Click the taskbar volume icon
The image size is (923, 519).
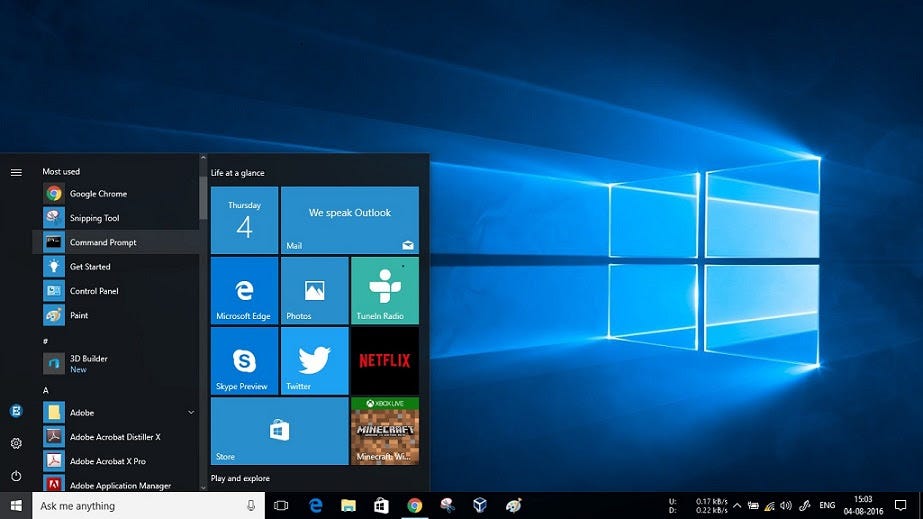(x=786, y=506)
